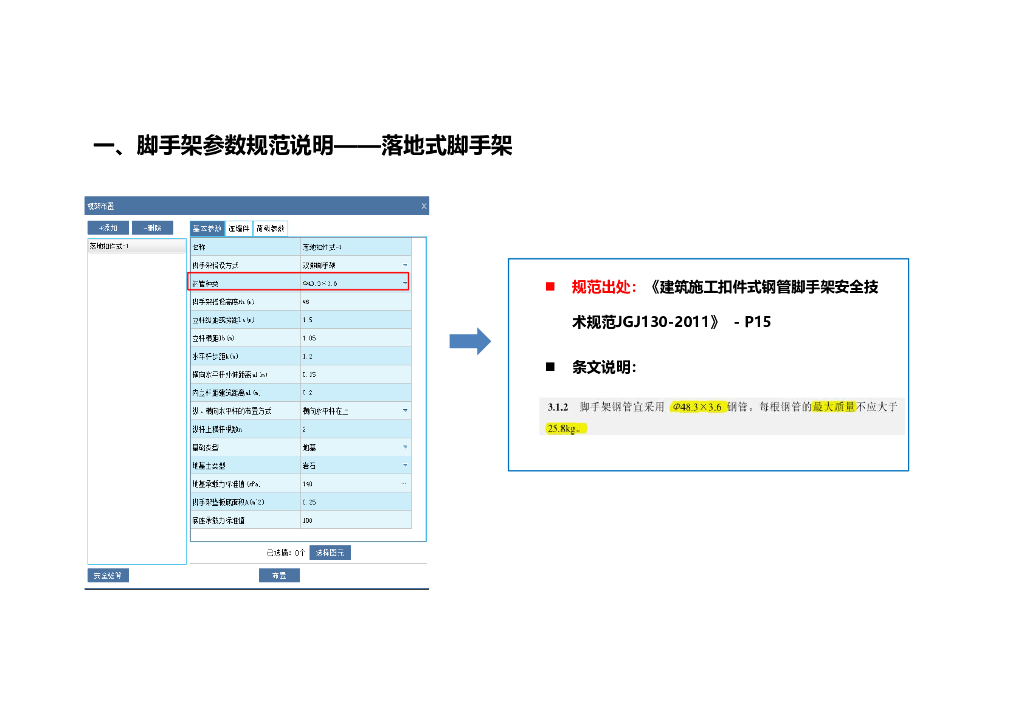Switch to the 基本参数 tab
This screenshot has height=724, width=1024.
coord(207,228)
